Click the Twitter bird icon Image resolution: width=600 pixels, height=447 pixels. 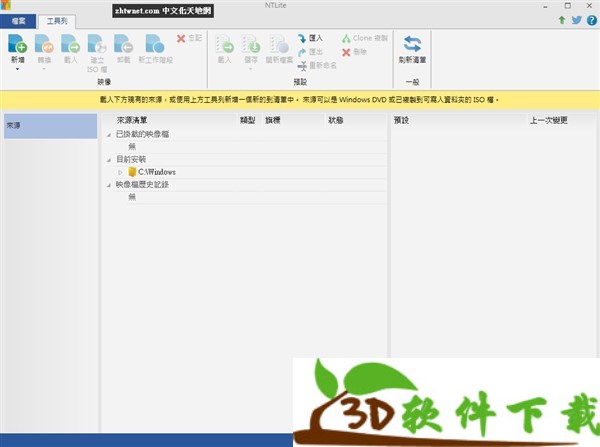(x=577, y=20)
